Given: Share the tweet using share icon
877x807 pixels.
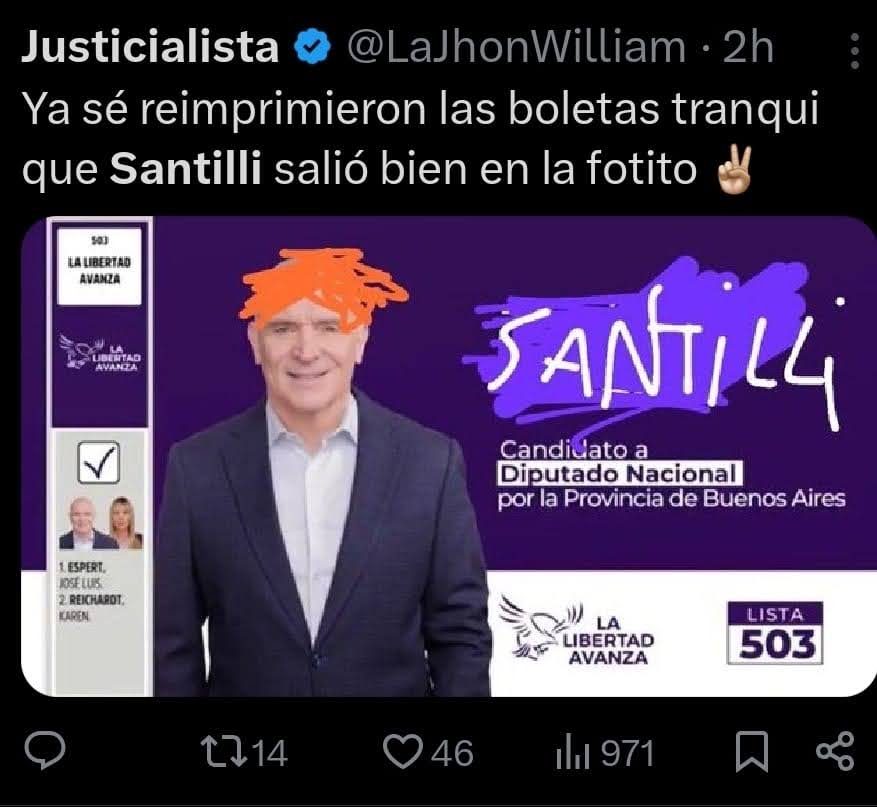Looking at the screenshot, I should [836, 752].
